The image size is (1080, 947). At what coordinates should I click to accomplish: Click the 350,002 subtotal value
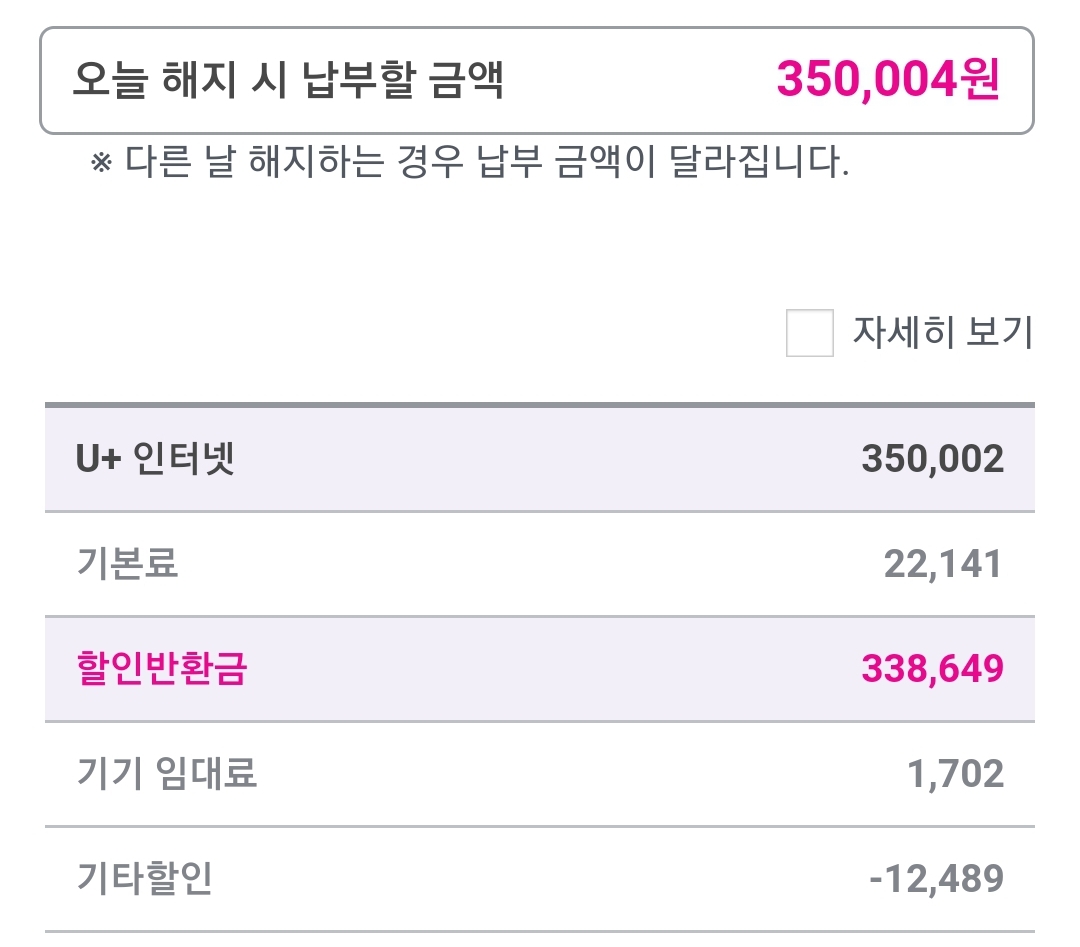click(932, 459)
